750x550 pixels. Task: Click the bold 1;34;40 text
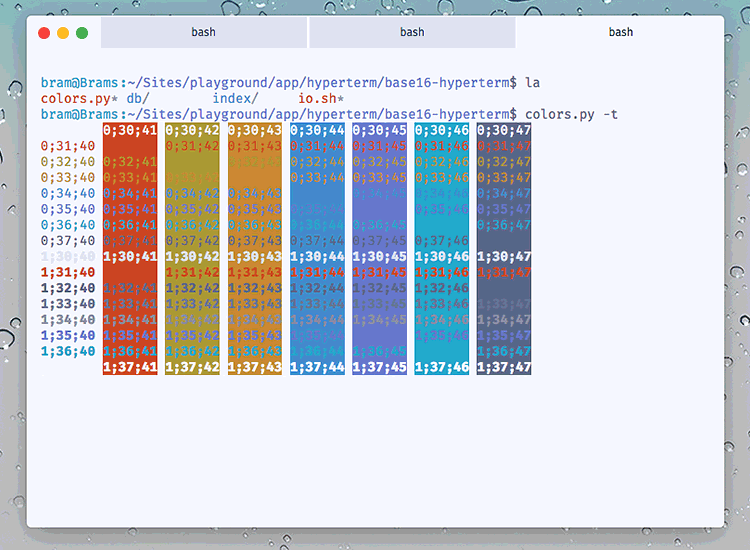pos(68,319)
